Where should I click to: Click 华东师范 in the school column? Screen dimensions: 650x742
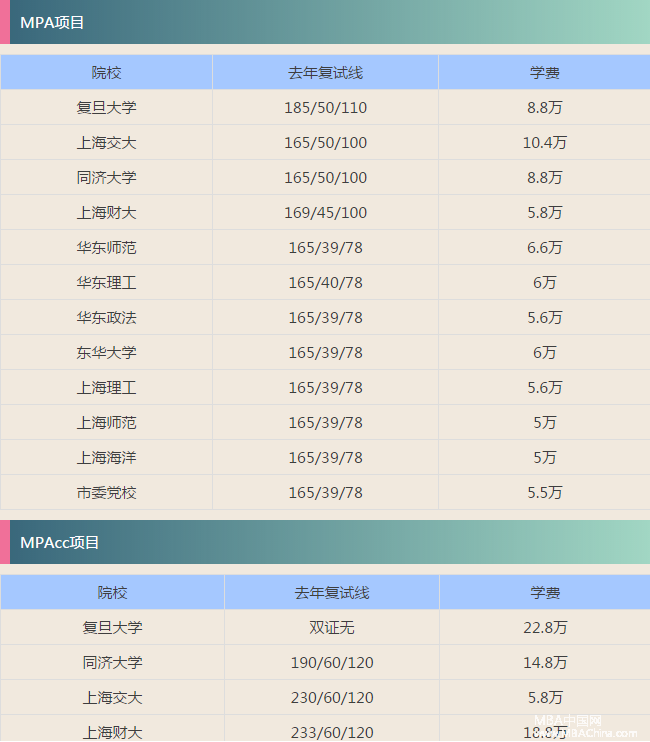point(106,248)
